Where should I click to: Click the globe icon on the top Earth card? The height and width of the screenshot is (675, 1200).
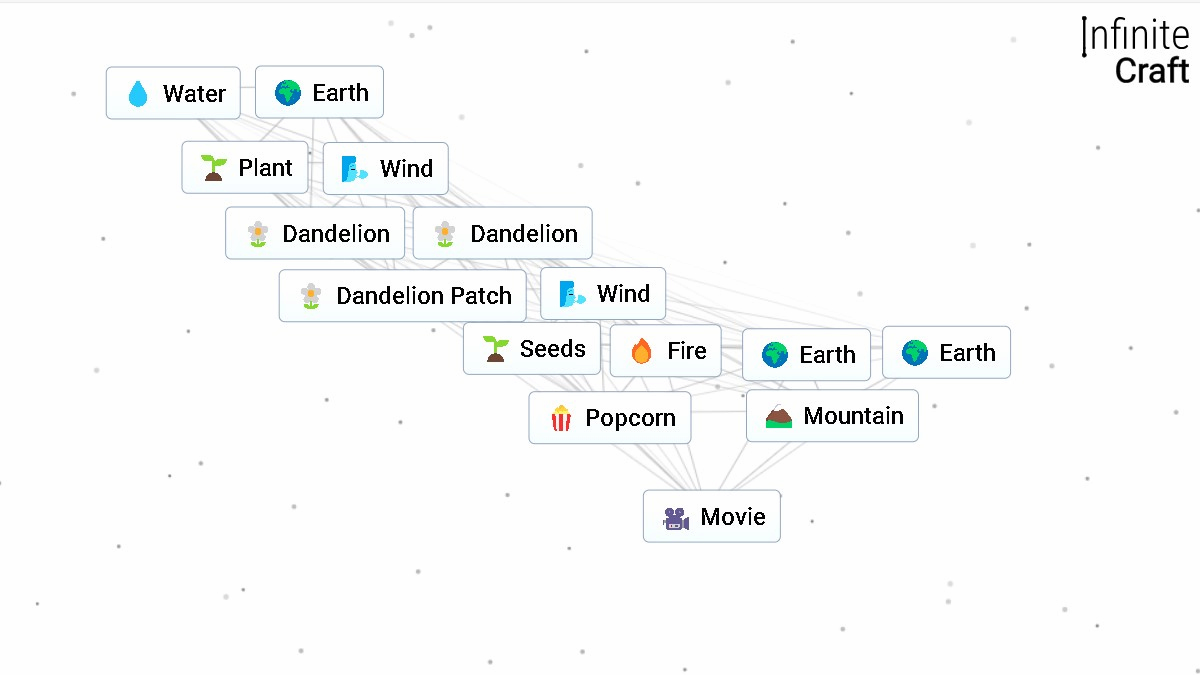pos(289,91)
